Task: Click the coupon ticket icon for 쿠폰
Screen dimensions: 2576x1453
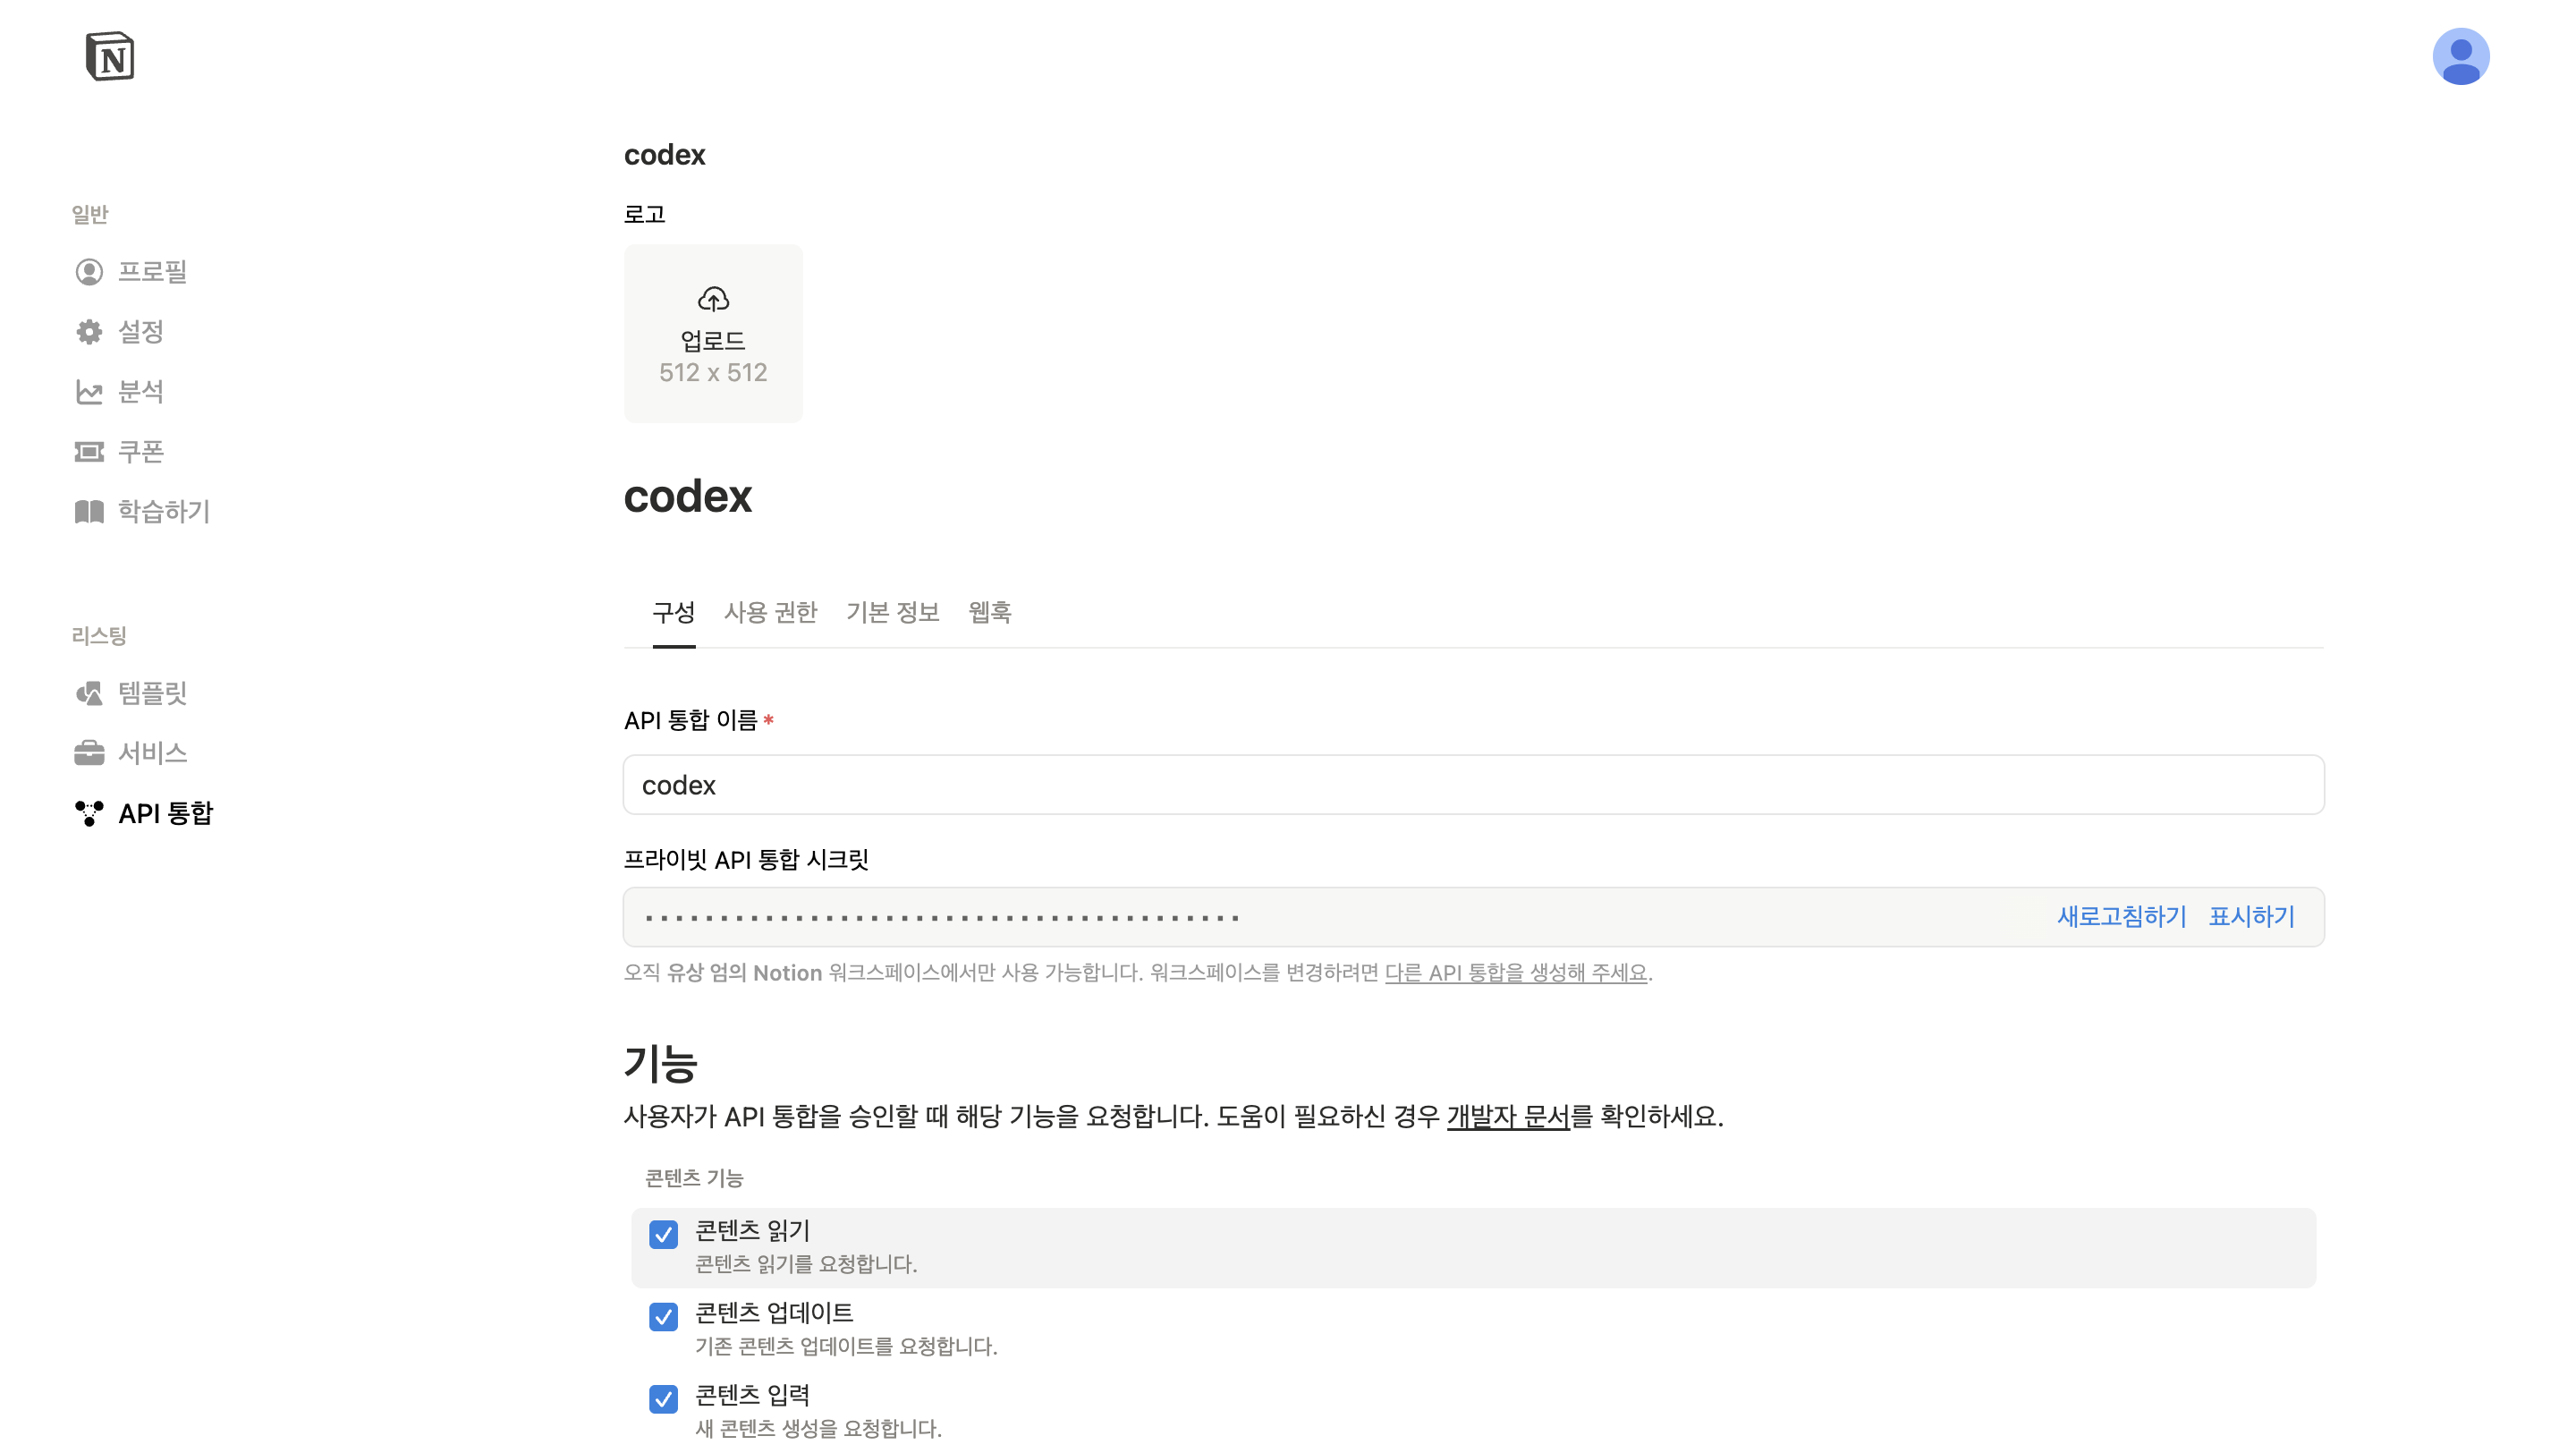Action: tap(89, 452)
